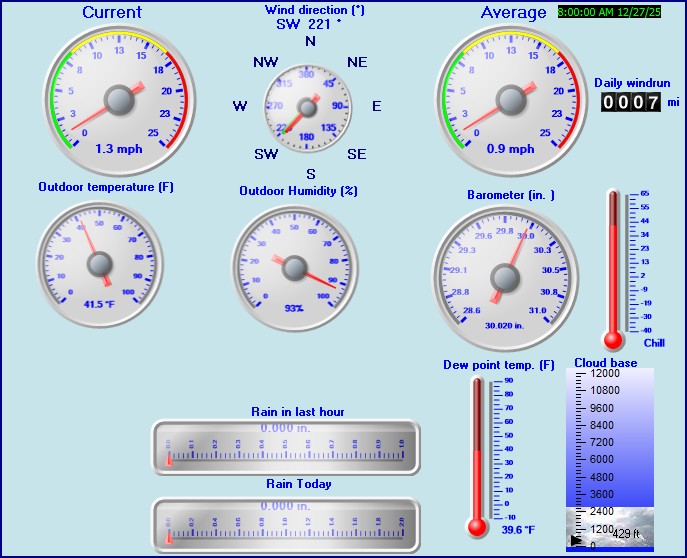Click the 'SW 221 °' reading
This screenshot has height=558, width=687.
pyautogui.click(x=308, y=24)
